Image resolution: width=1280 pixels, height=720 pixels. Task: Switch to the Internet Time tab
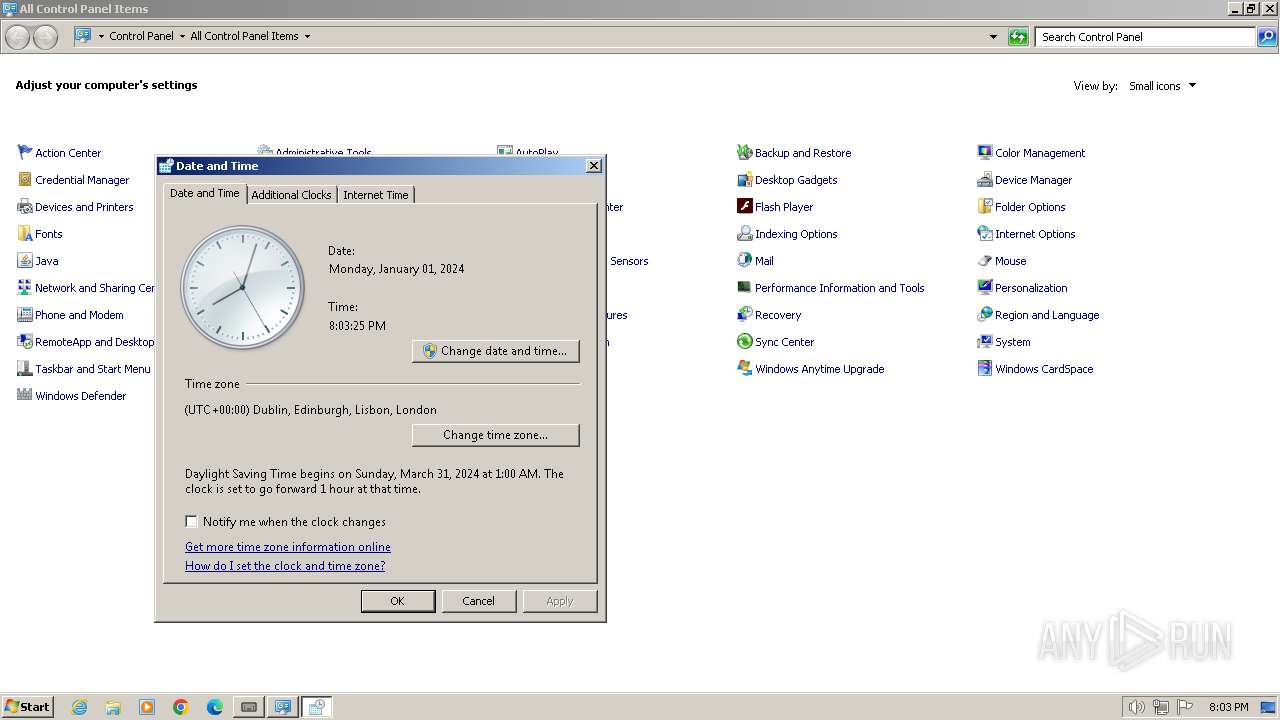376,195
